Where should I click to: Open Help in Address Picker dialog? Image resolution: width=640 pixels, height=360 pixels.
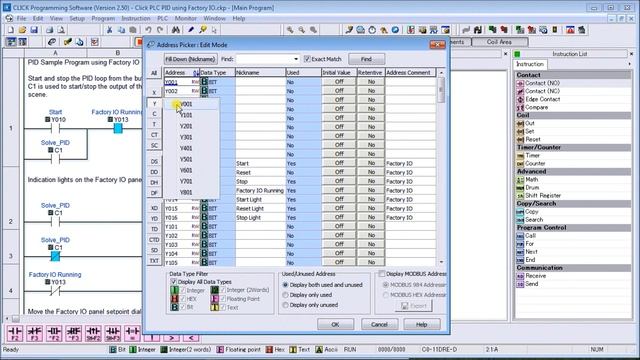coord(422,324)
